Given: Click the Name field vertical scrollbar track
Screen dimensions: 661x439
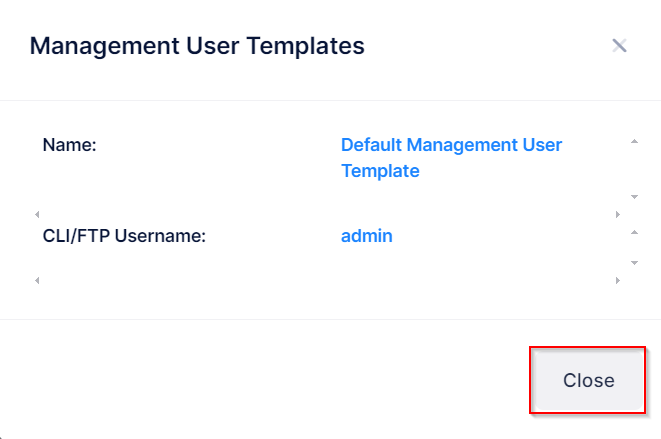Looking at the screenshot, I should pos(634,169).
